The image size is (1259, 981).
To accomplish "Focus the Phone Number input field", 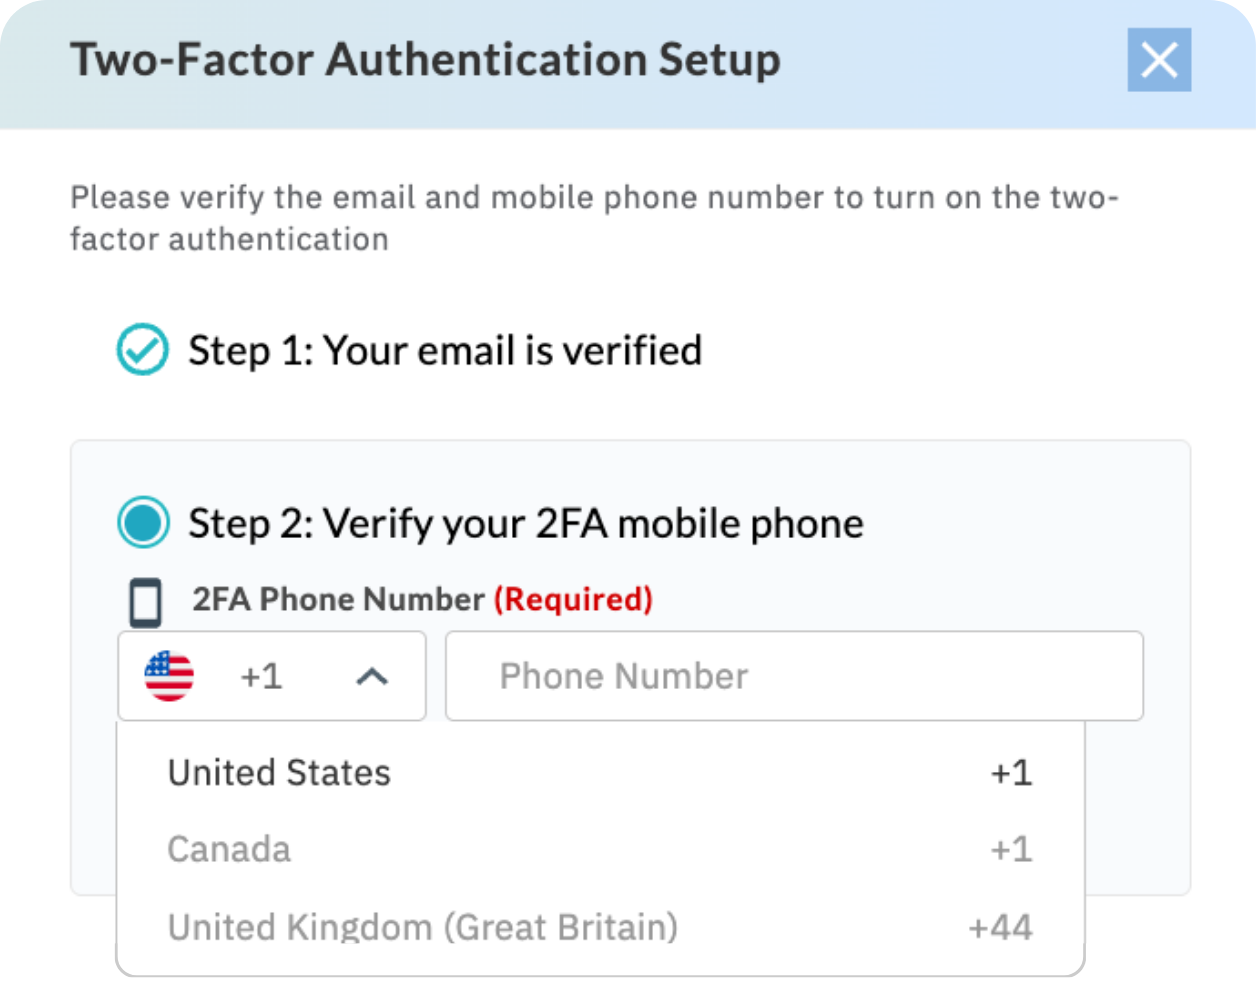I will [x=794, y=676].
